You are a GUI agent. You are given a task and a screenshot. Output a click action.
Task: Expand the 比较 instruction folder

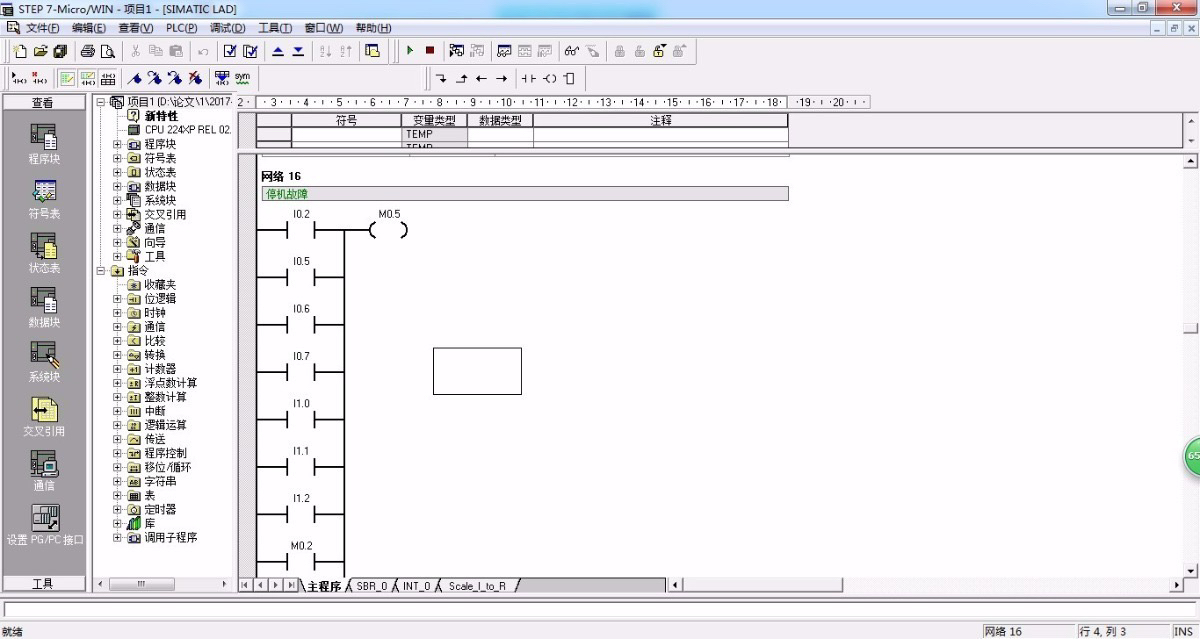pos(117,341)
